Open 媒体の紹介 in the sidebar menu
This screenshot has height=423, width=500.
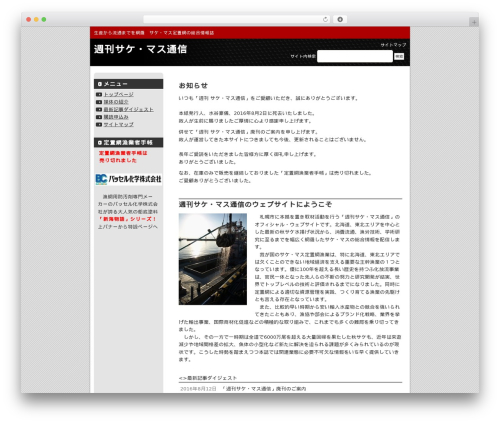(116, 102)
